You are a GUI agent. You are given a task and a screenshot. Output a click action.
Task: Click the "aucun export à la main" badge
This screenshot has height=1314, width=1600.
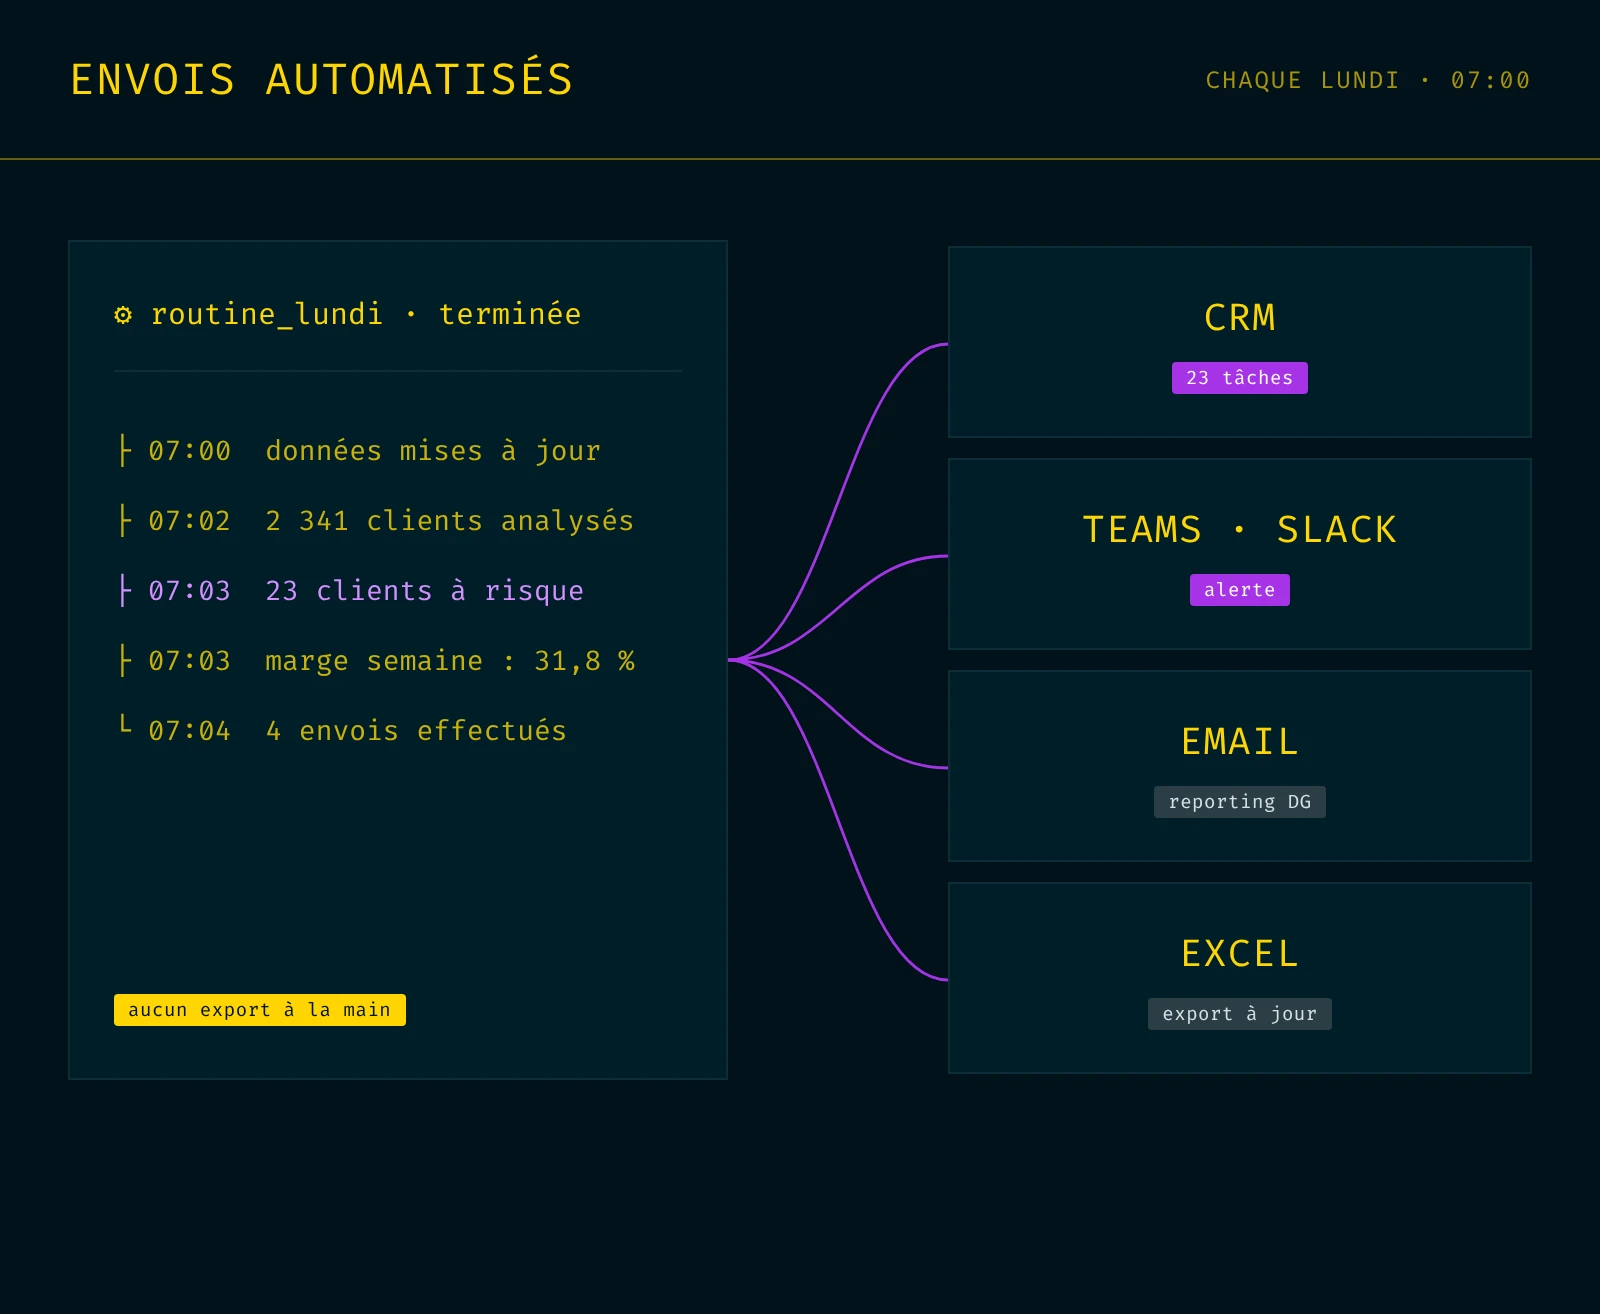point(260,1010)
